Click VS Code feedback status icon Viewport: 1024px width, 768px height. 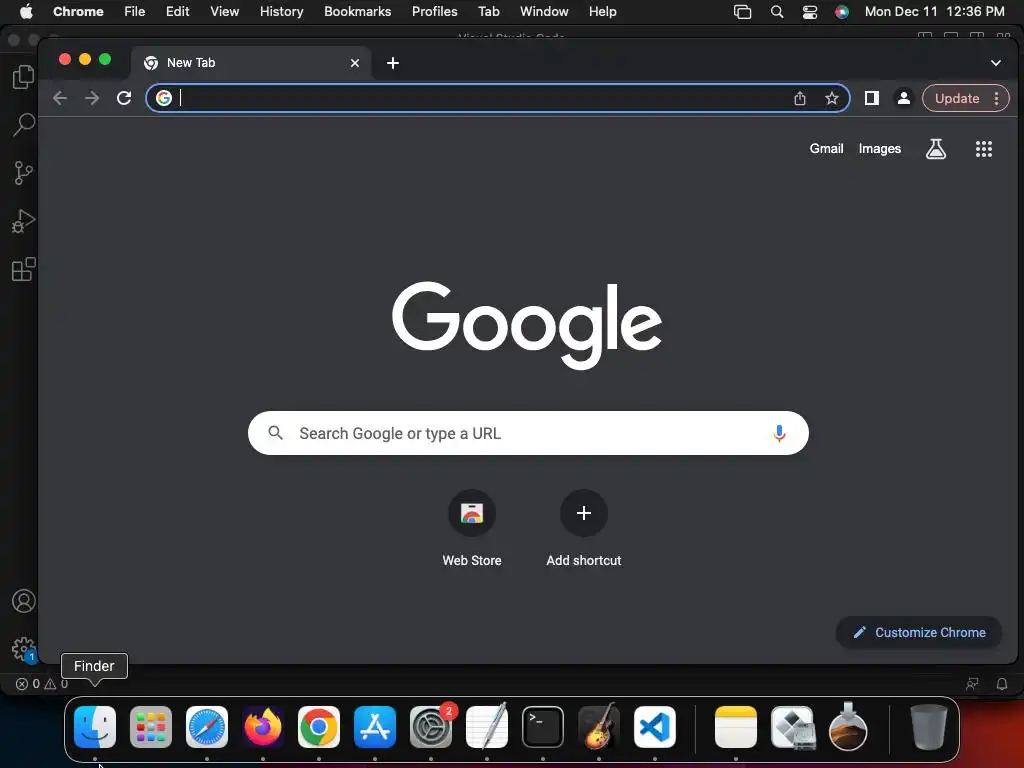pos(972,684)
